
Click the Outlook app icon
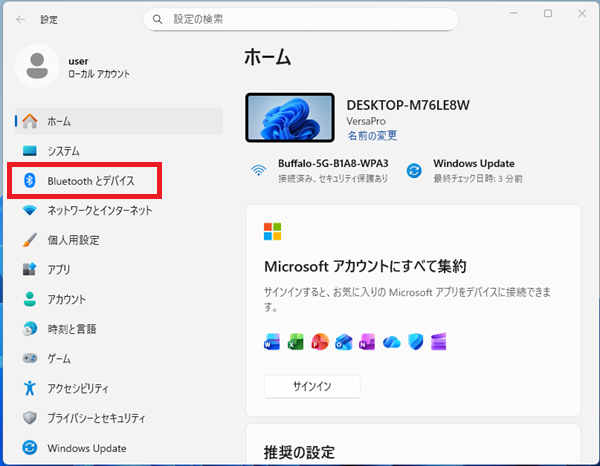(x=344, y=342)
